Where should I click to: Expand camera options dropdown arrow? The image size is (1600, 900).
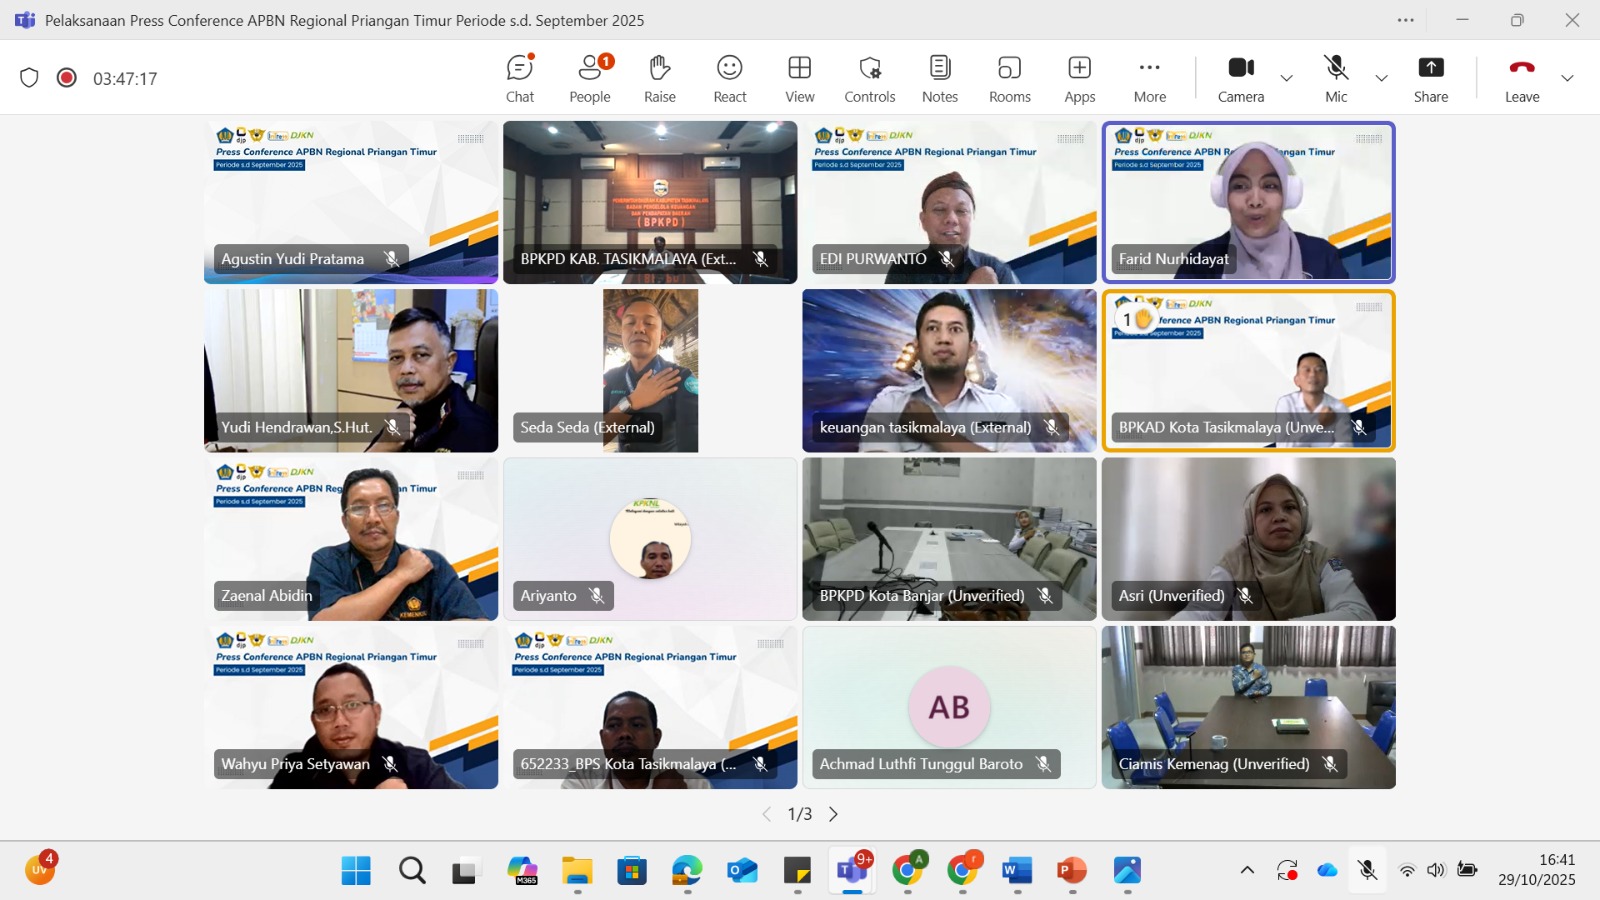tap(1287, 78)
